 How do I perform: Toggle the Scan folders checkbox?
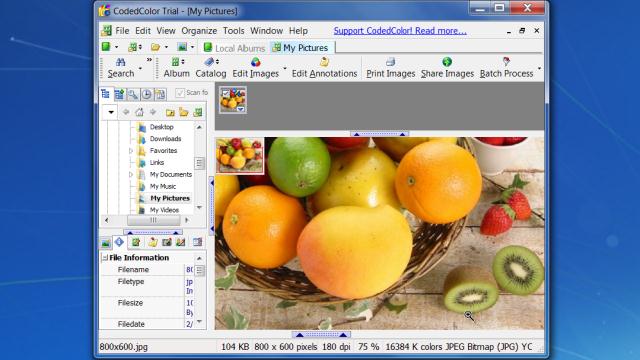[x=180, y=93]
